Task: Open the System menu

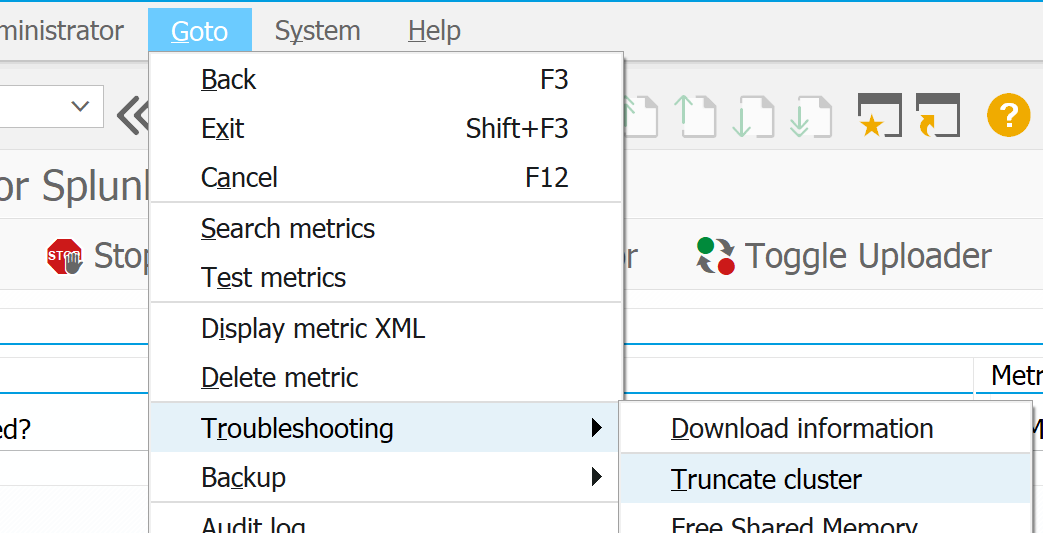Action: tap(317, 31)
